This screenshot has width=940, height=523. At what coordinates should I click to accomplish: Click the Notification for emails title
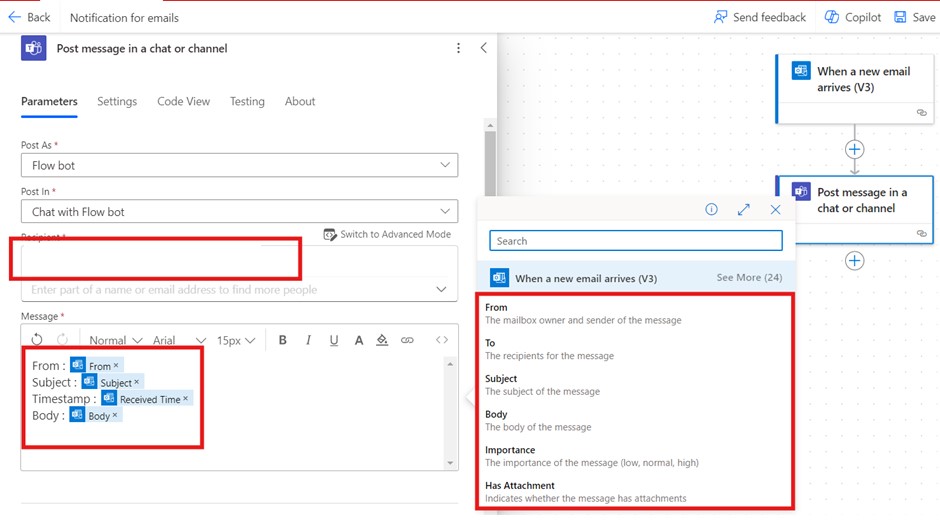(x=124, y=18)
